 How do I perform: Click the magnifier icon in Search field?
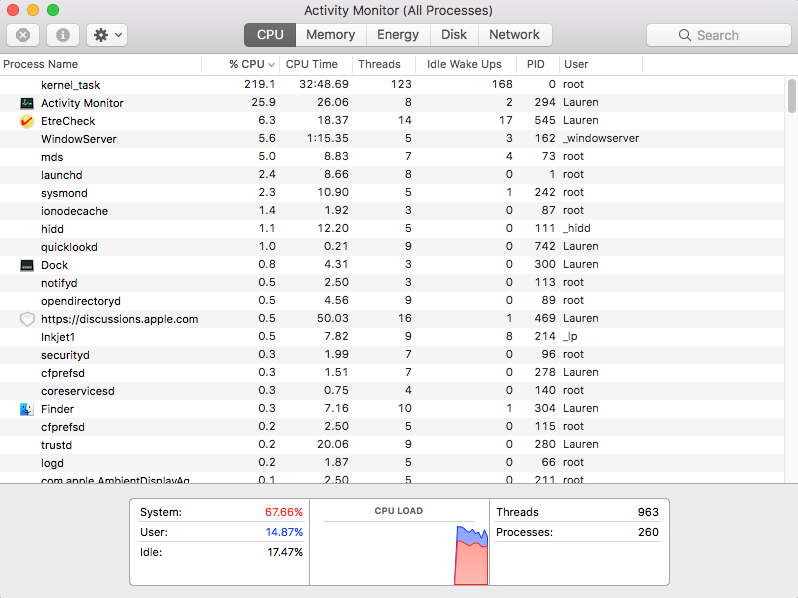coord(685,35)
